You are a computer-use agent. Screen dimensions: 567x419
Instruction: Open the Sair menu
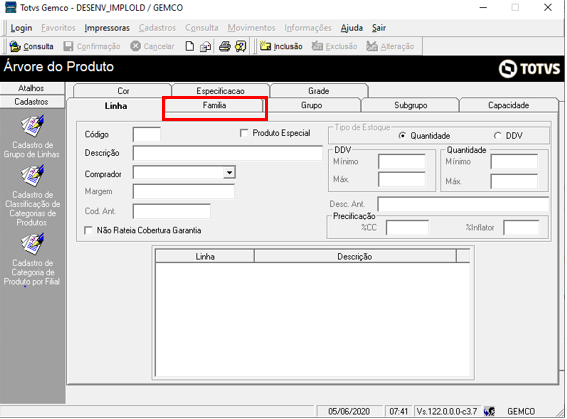[x=379, y=28]
